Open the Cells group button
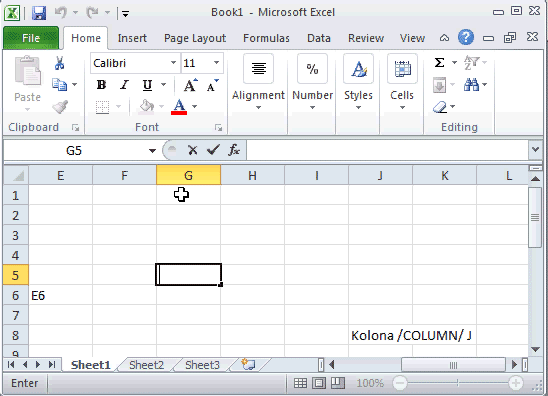This screenshot has width=548, height=396. pos(402,81)
